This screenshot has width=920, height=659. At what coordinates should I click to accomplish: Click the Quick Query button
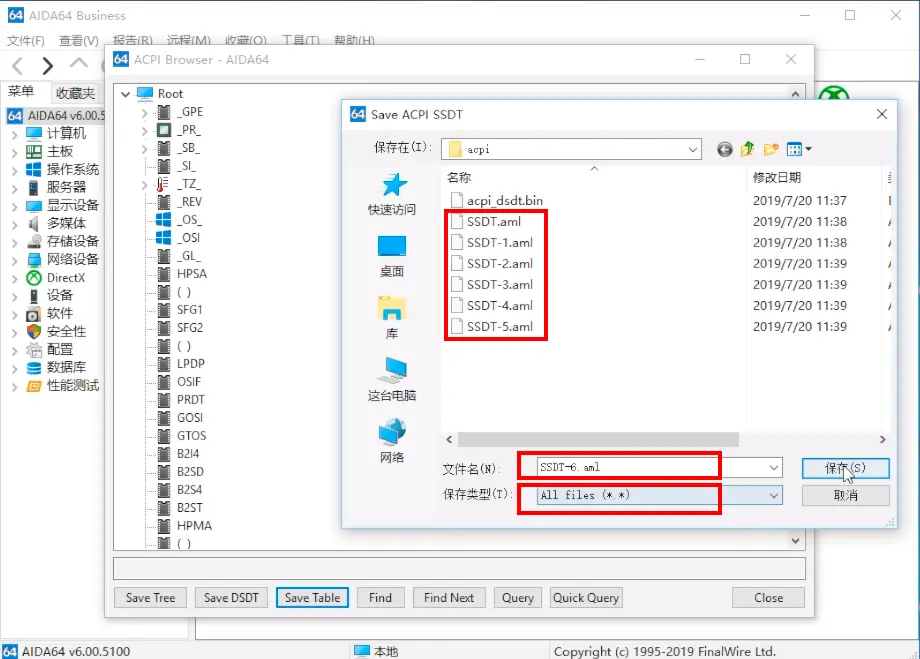click(x=586, y=598)
